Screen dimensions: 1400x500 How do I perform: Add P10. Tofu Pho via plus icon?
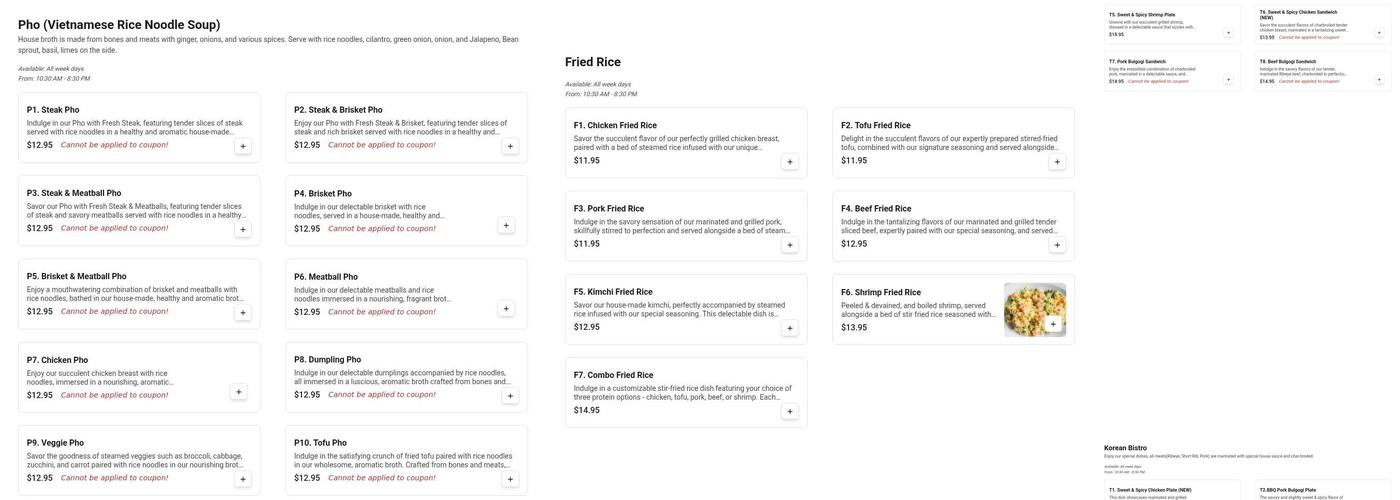click(510, 479)
